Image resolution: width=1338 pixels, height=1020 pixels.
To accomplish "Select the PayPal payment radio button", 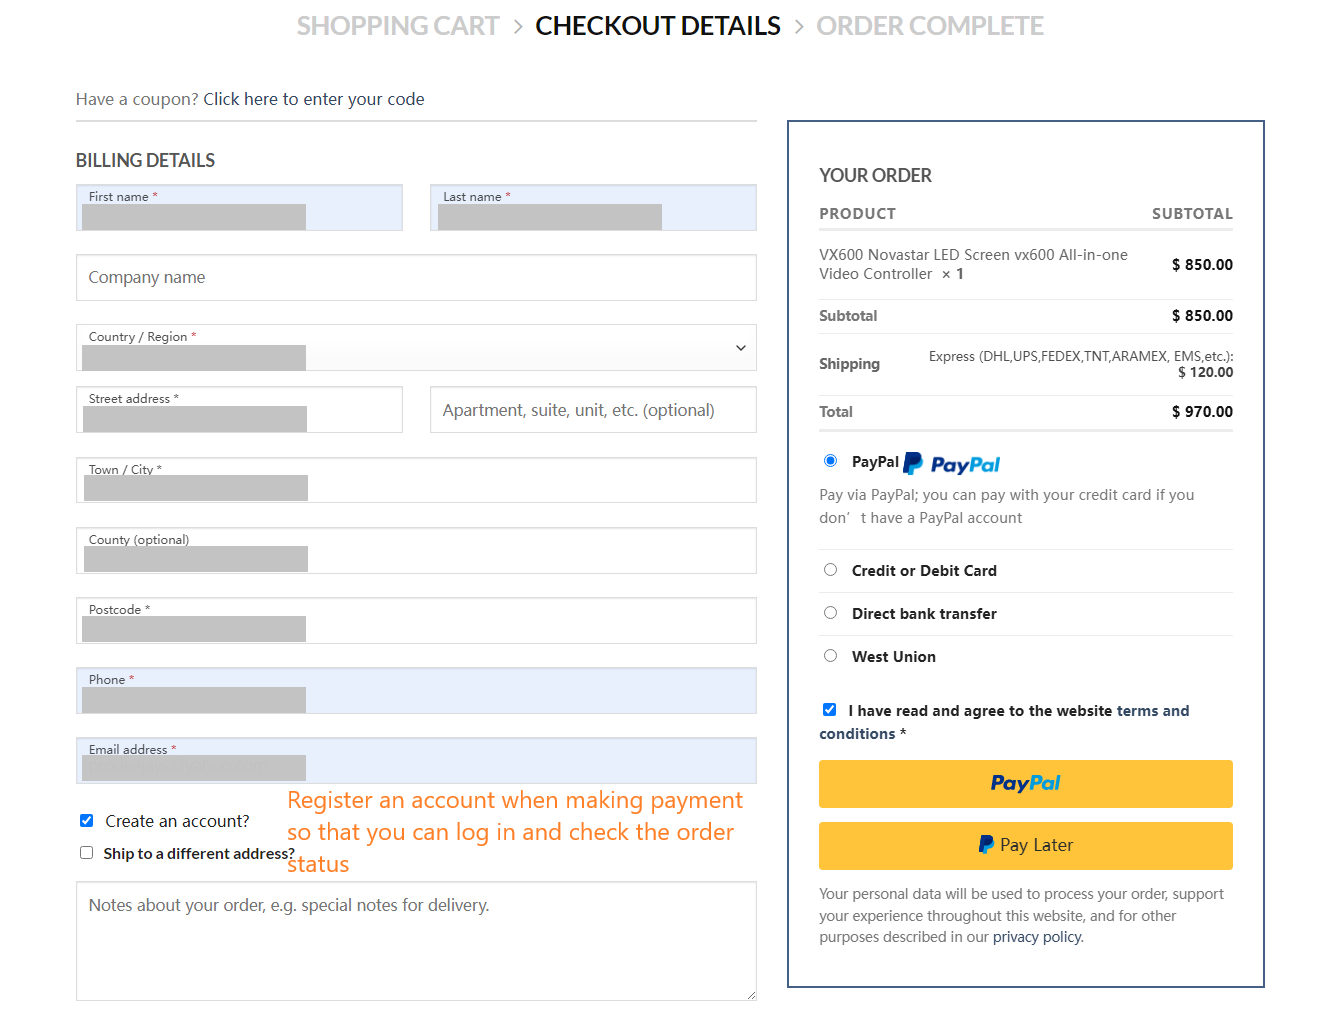I will click(x=830, y=461).
